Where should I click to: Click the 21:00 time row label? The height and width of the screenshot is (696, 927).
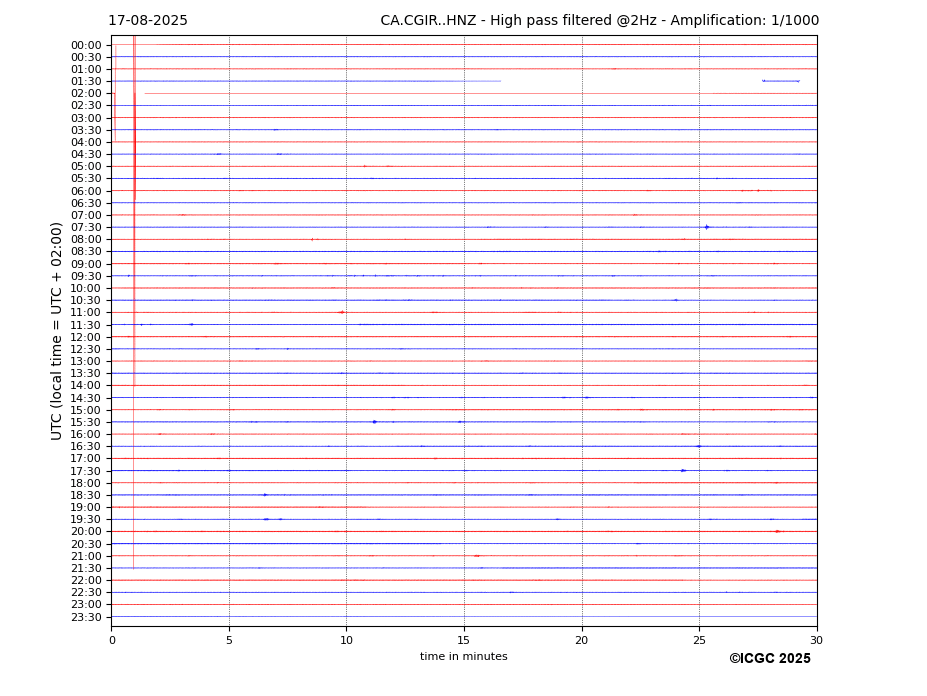86,556
